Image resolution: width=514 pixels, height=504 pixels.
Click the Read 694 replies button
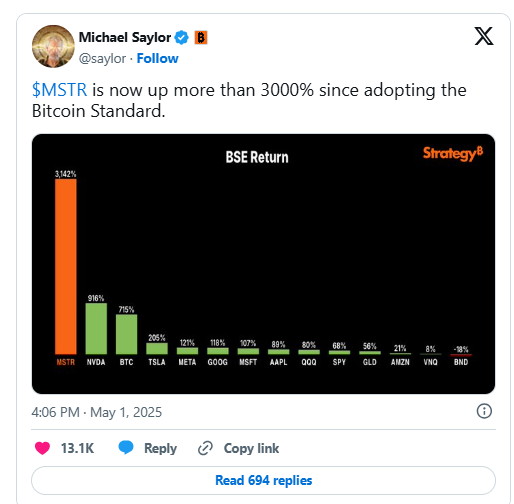click(263, 480)
